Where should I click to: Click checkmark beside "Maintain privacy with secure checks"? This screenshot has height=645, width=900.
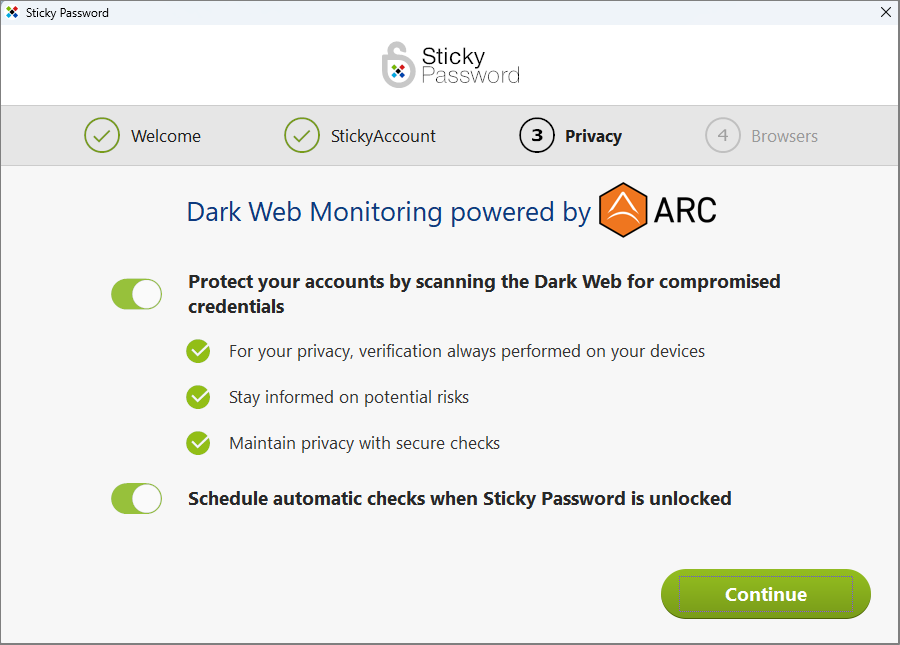point(198,443)
